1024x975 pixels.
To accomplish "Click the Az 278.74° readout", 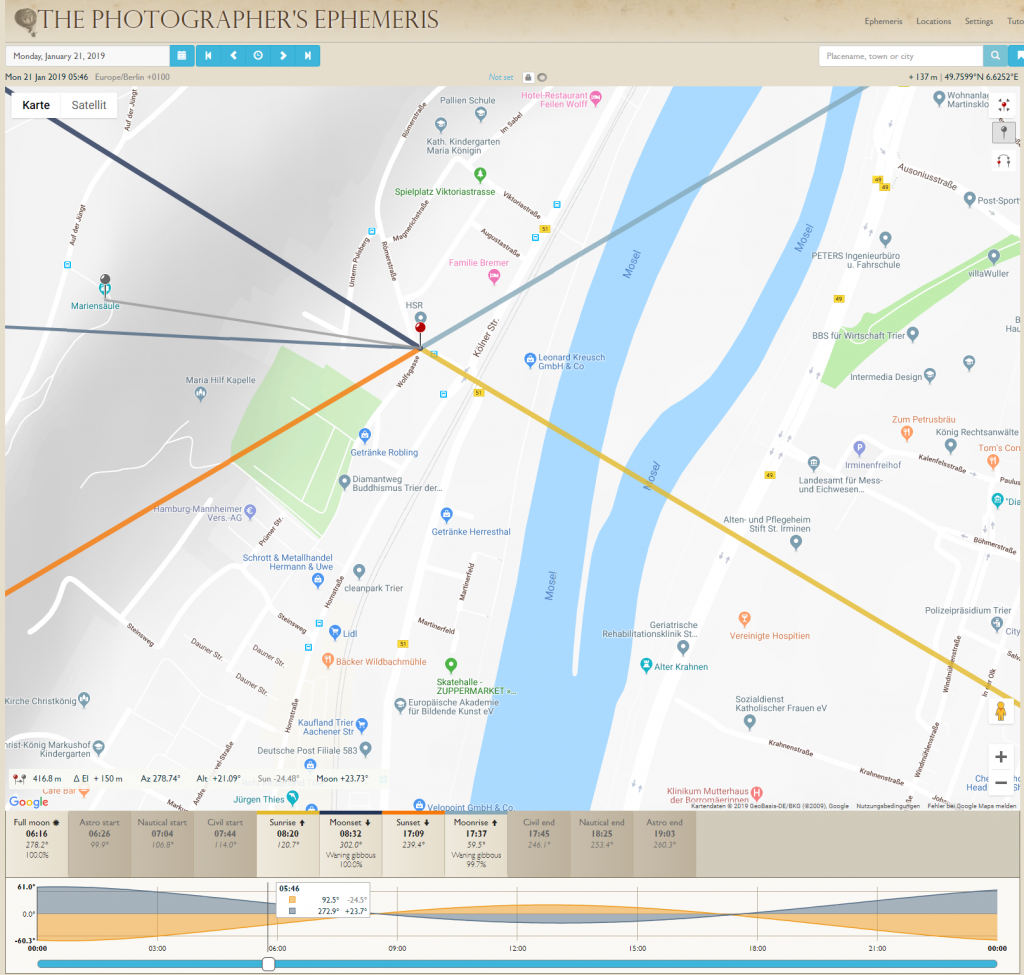I will [161, 778].
